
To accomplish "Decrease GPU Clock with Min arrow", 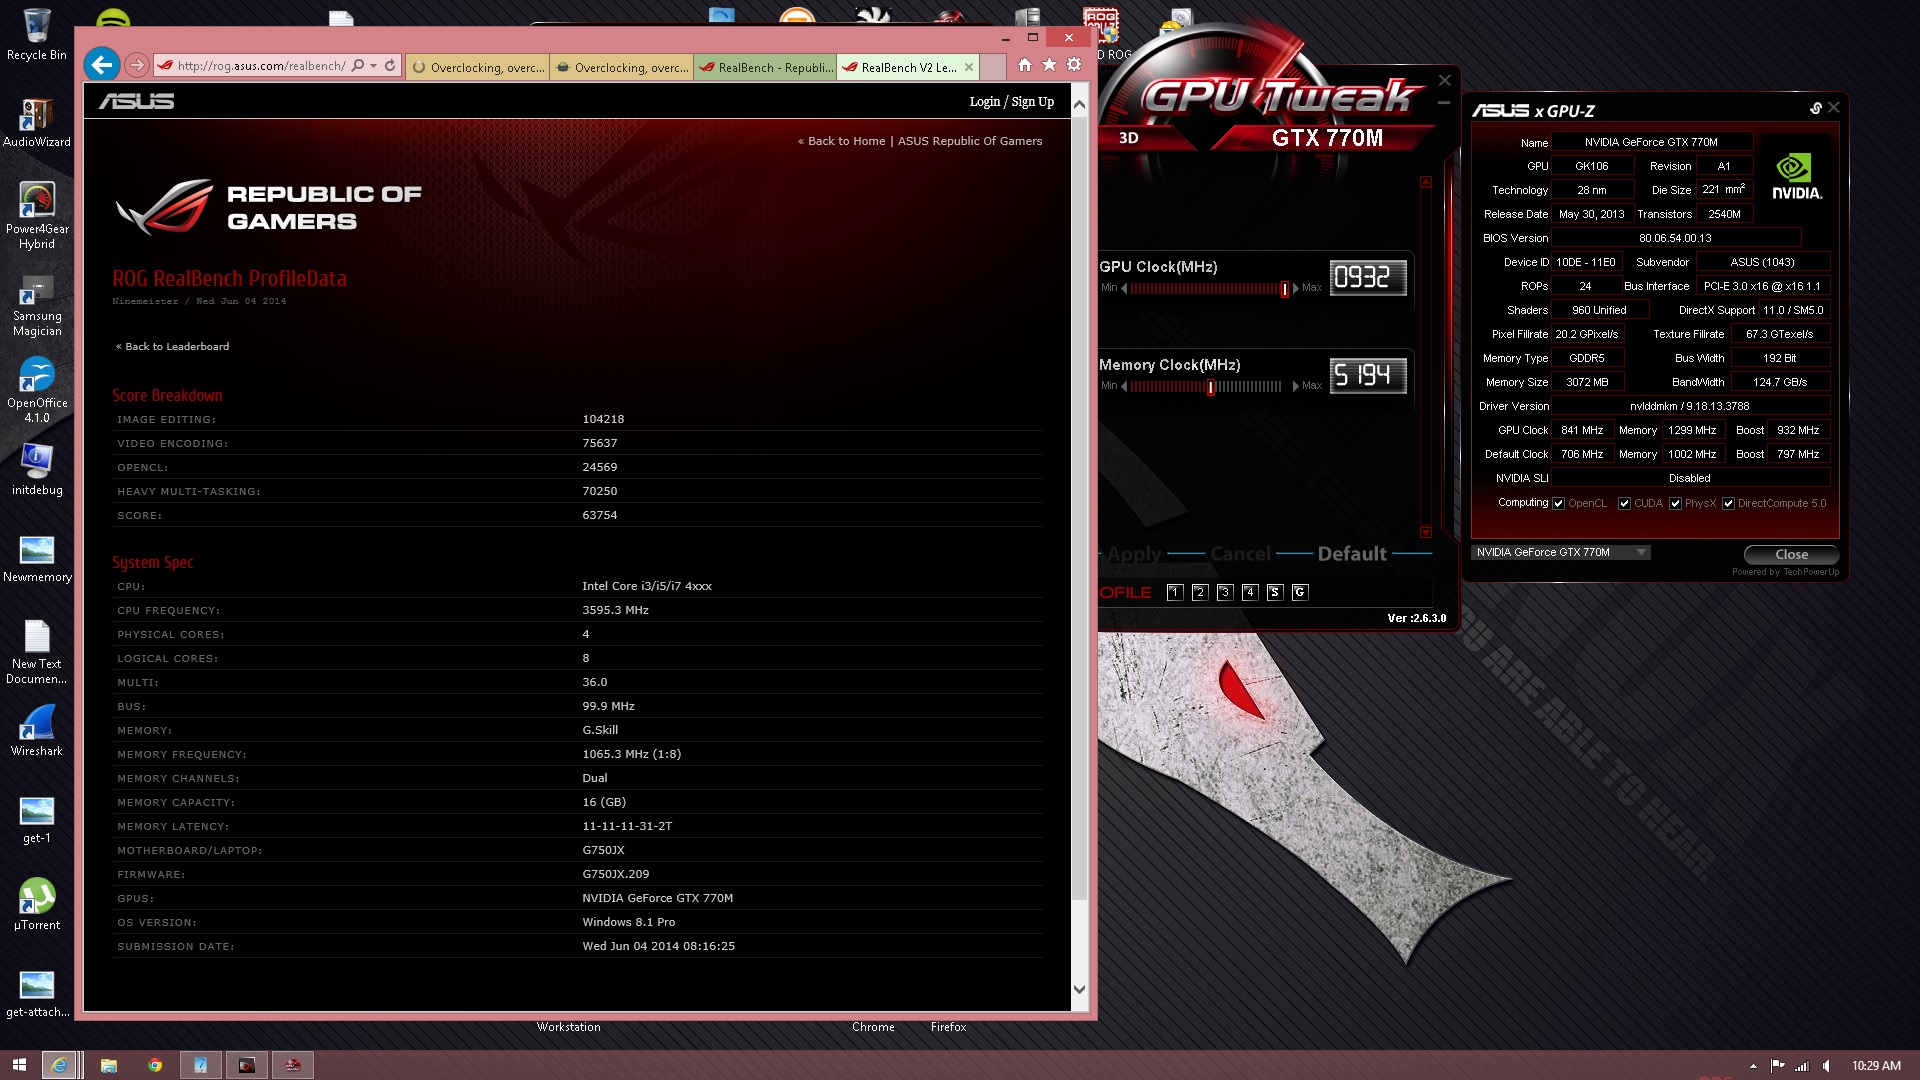I will 1124,288.
